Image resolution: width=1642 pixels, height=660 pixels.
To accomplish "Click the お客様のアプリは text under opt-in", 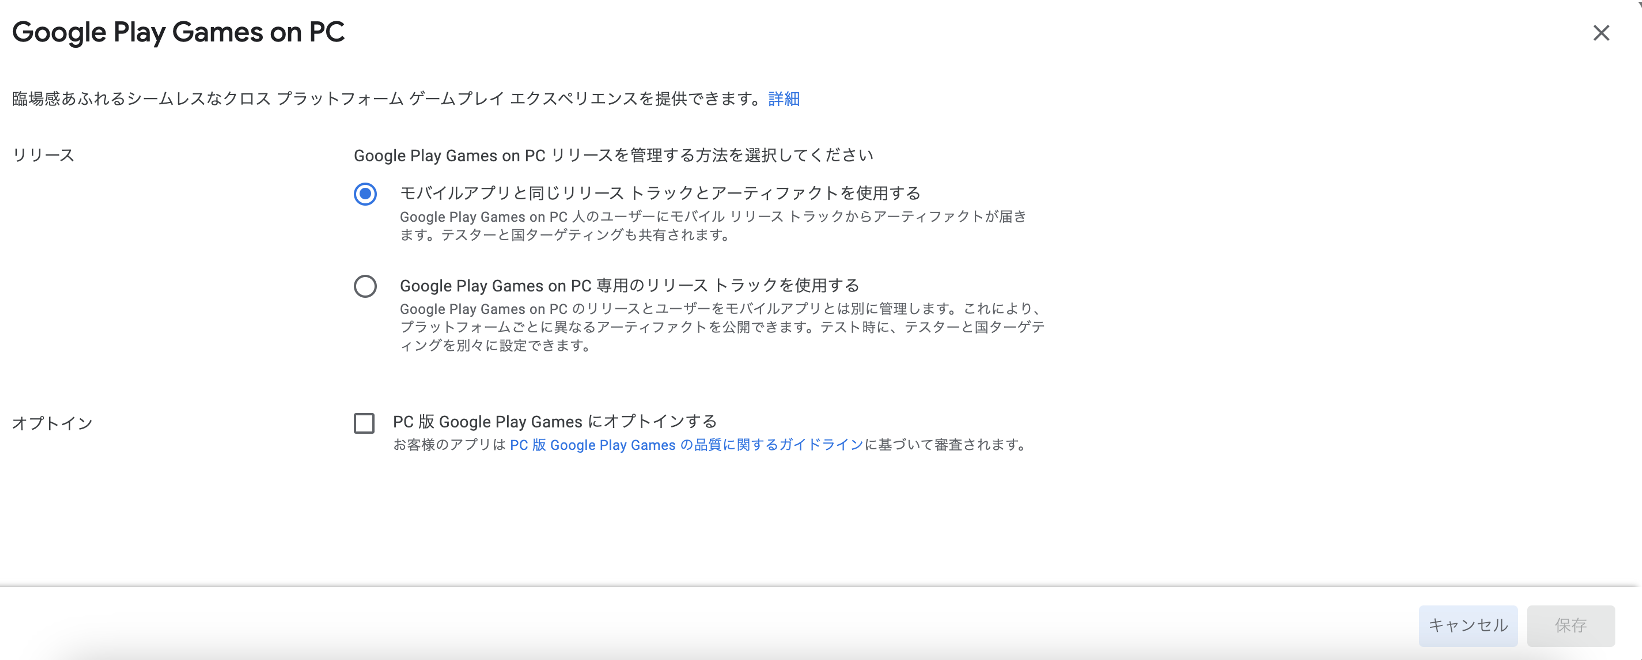I will 449,445.
